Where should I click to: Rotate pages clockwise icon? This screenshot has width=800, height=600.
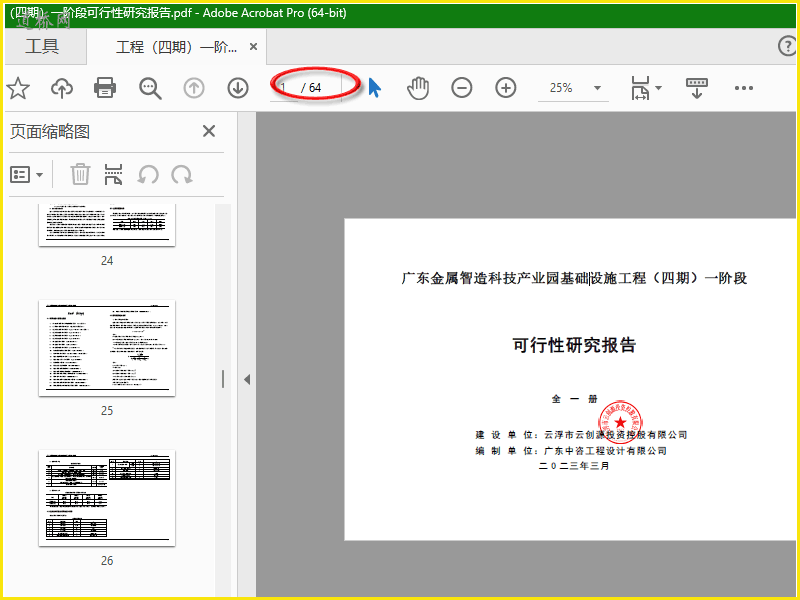point(182,175)
